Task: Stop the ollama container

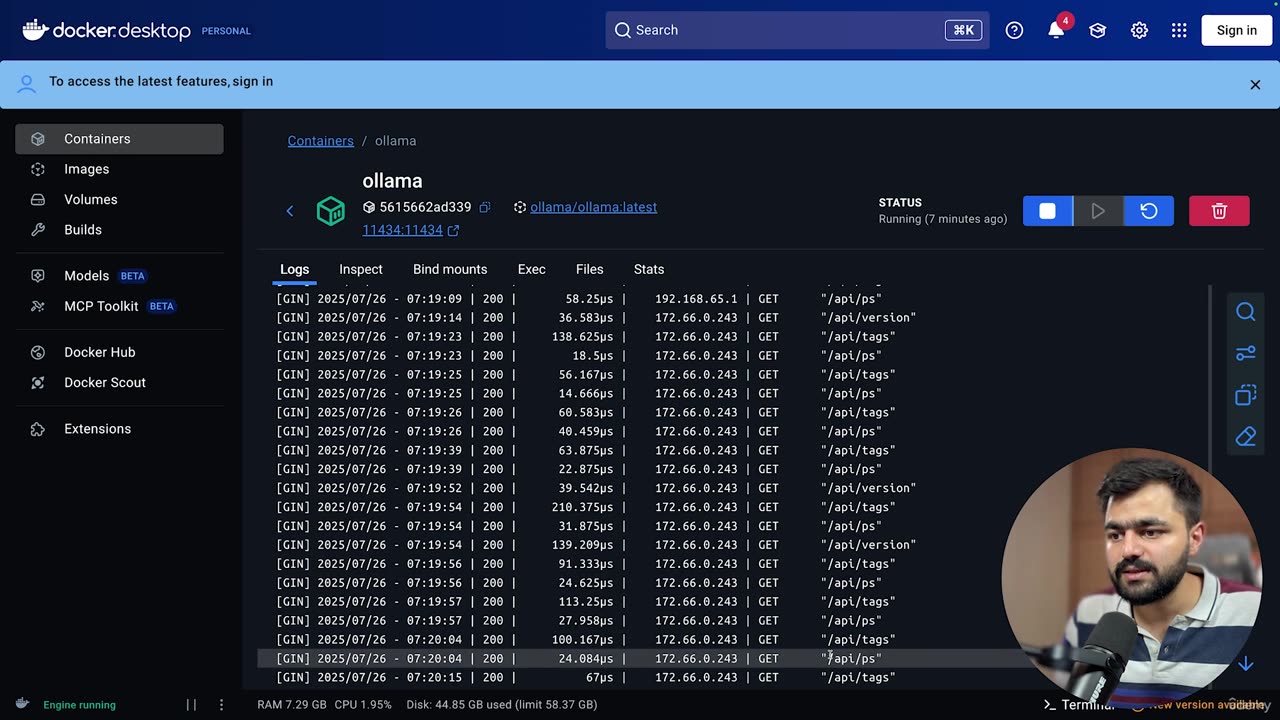Action: [x=1047, y=211]
